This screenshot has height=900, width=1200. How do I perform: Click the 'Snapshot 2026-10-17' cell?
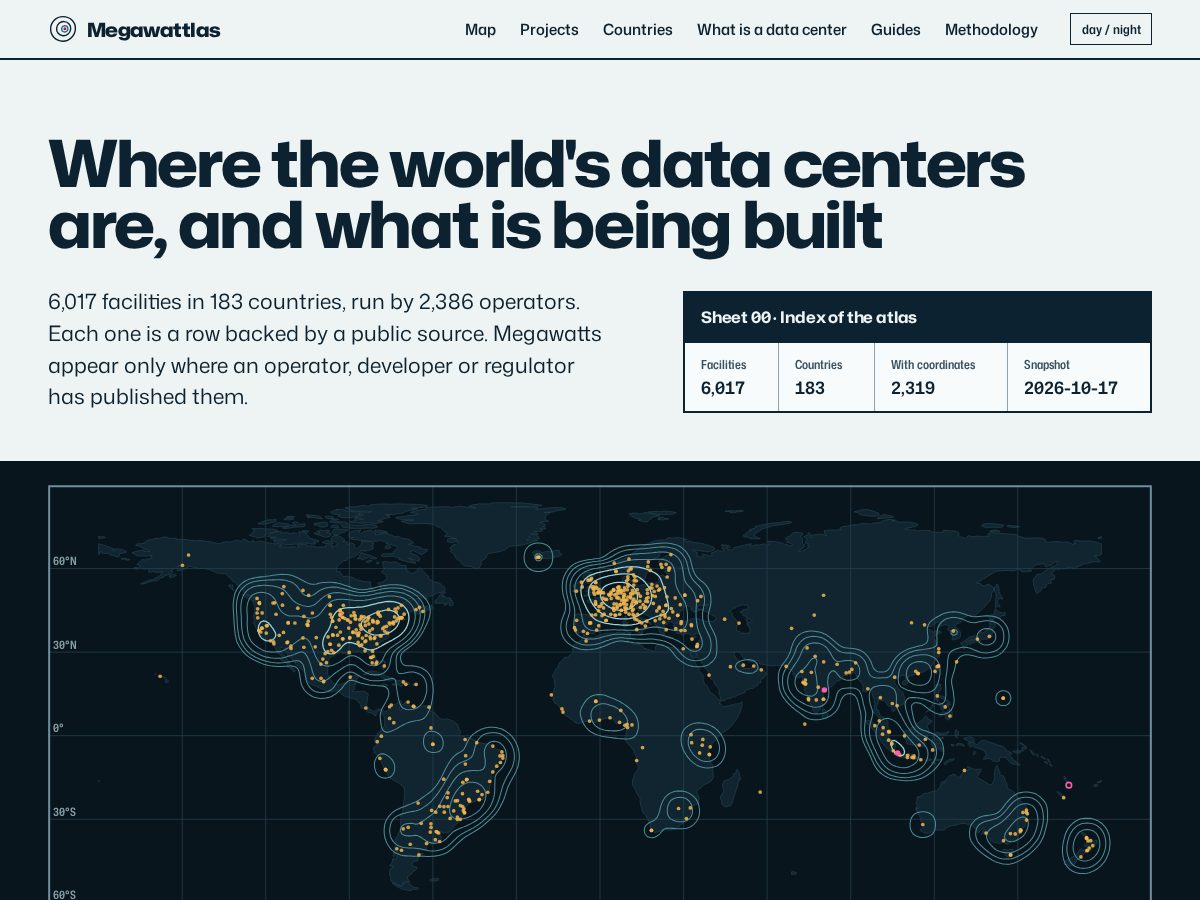[x=1079, y=377]
